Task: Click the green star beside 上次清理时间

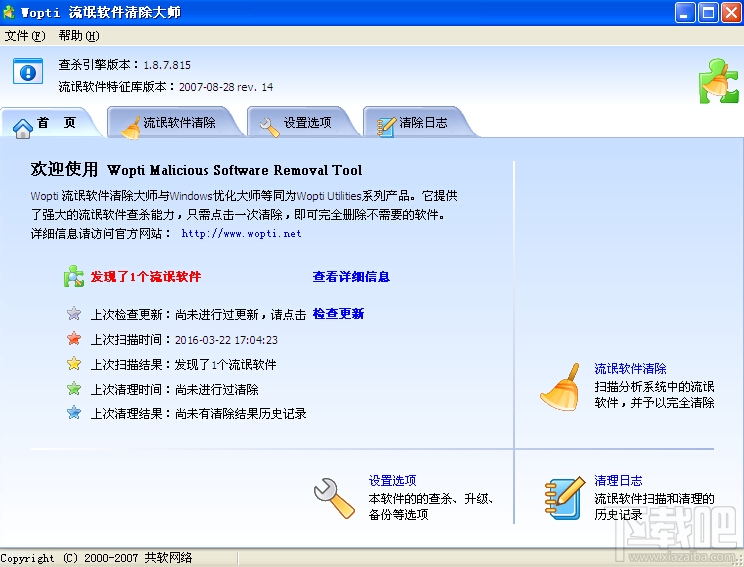Action: tap(74, 389)
